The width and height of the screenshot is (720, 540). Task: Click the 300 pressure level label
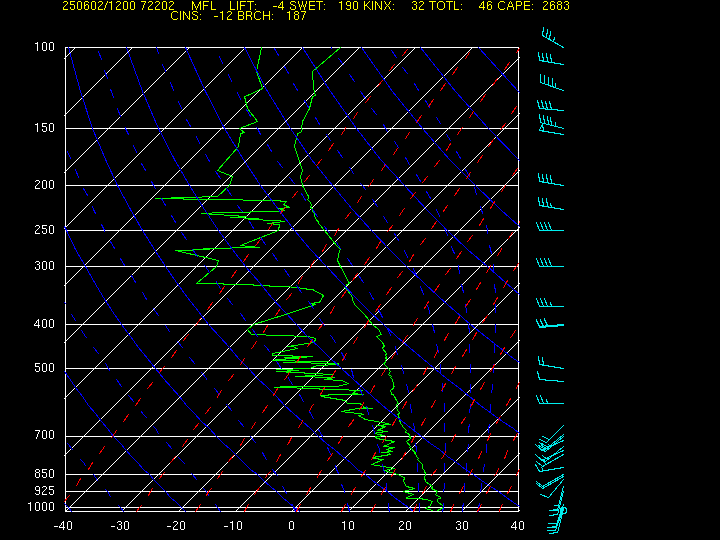pyautogui.click(x=45, y=266)
